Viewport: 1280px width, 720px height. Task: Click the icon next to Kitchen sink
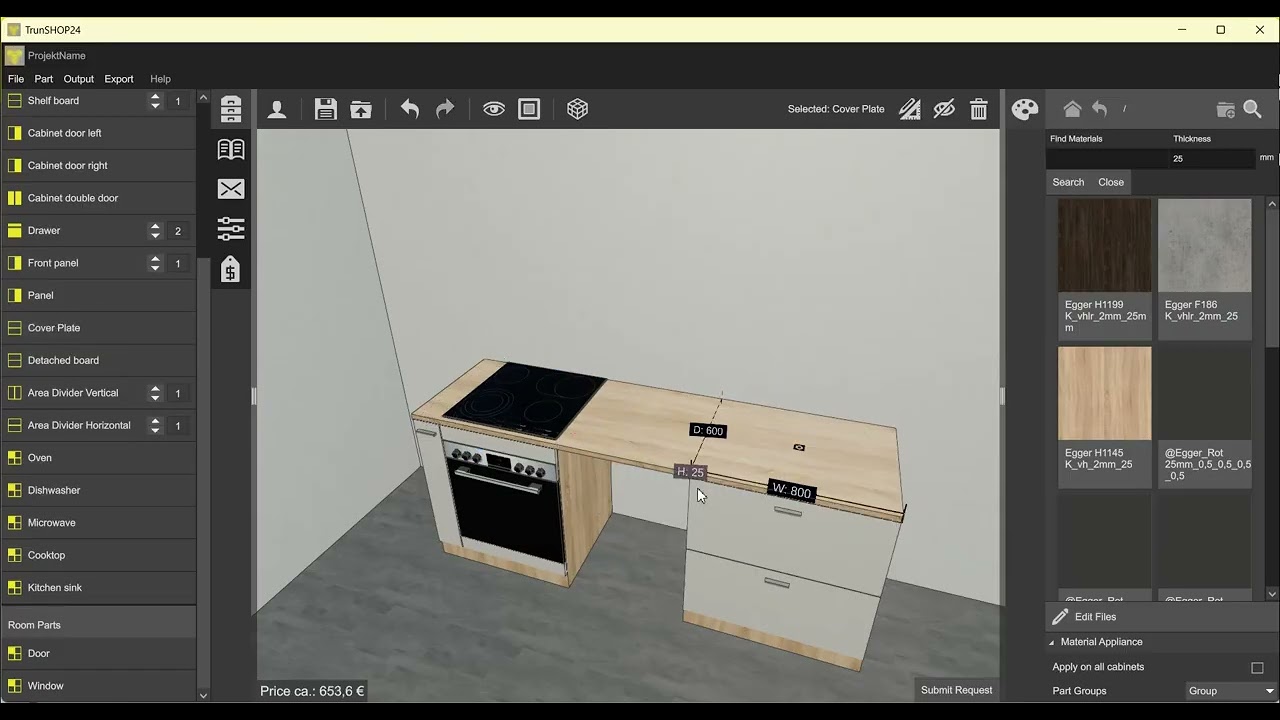pyautogui.click(x=15, y=588)
